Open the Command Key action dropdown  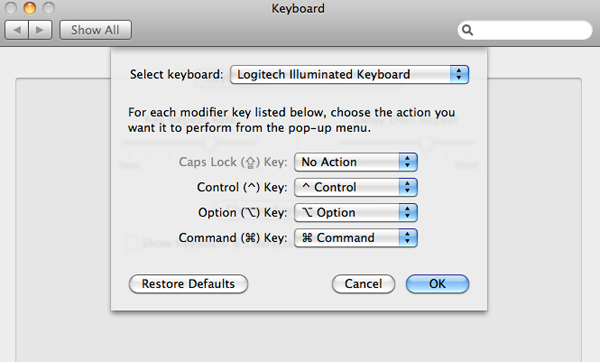355,238
